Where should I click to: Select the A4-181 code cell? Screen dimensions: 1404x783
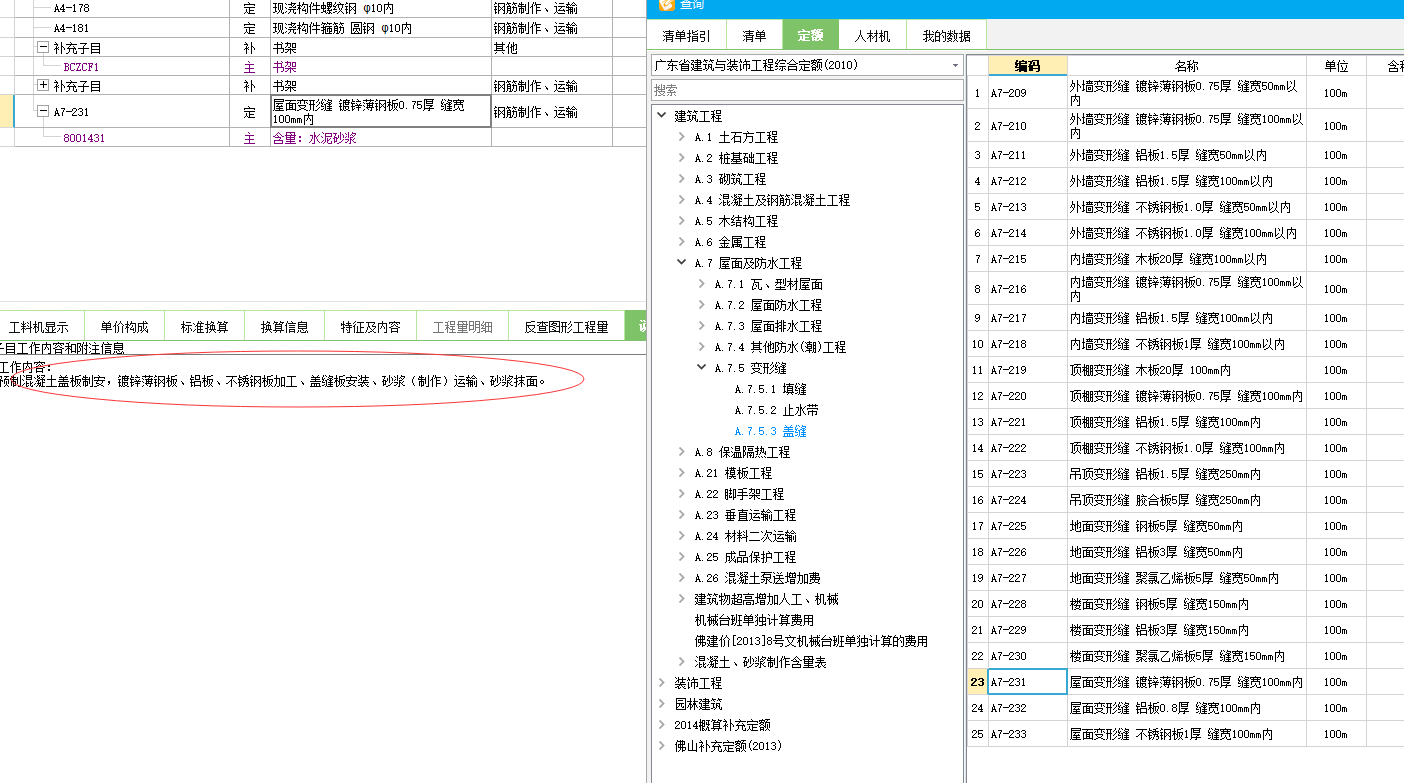[71, 28]
